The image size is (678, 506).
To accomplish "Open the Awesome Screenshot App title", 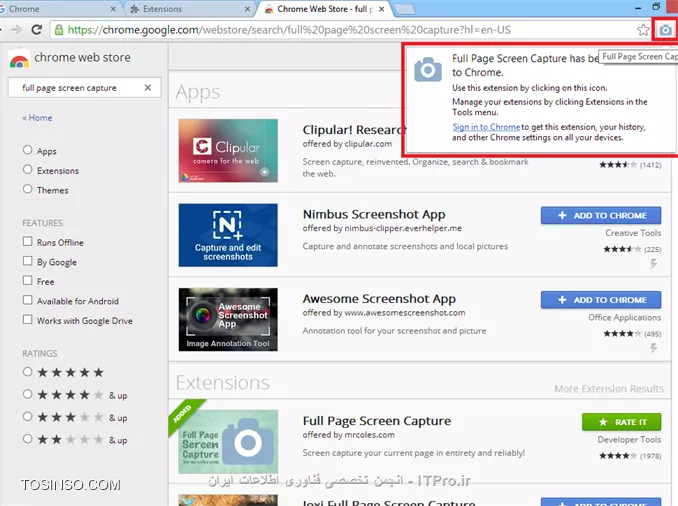I will pyautogui.click(x=379, y=299).
